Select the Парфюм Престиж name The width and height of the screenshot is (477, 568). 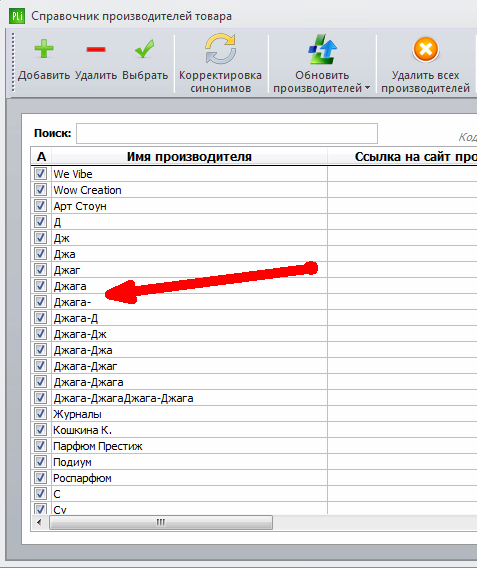click(x=98, y=446)
